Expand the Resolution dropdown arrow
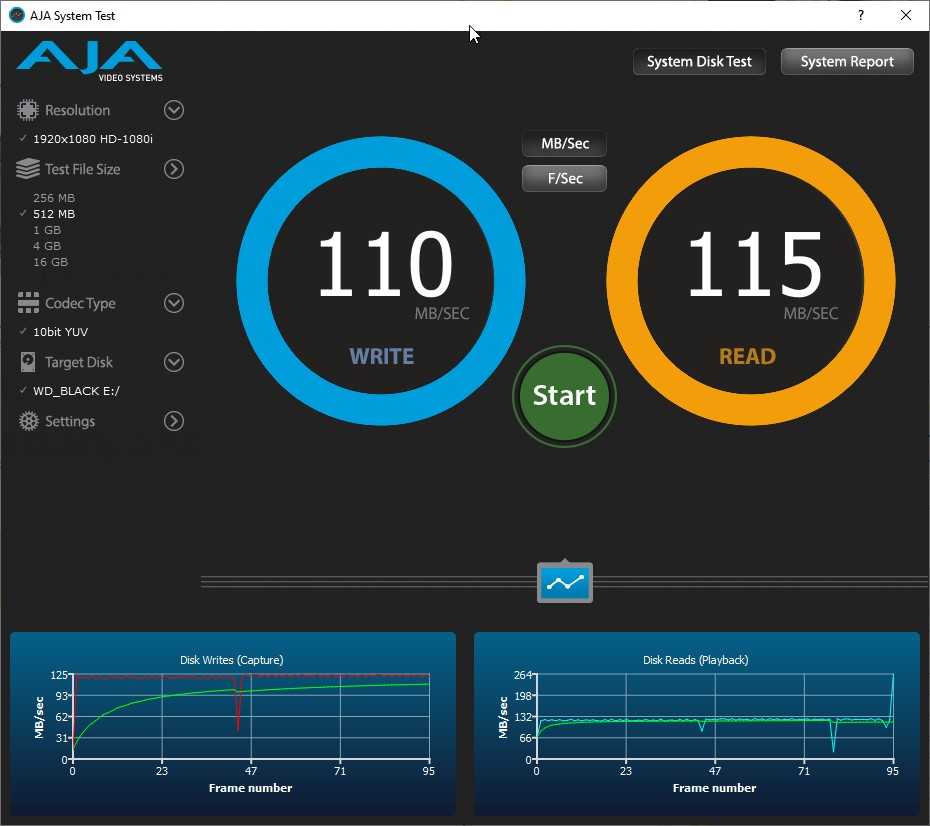930x826 pixels. [x=174, y=110]
